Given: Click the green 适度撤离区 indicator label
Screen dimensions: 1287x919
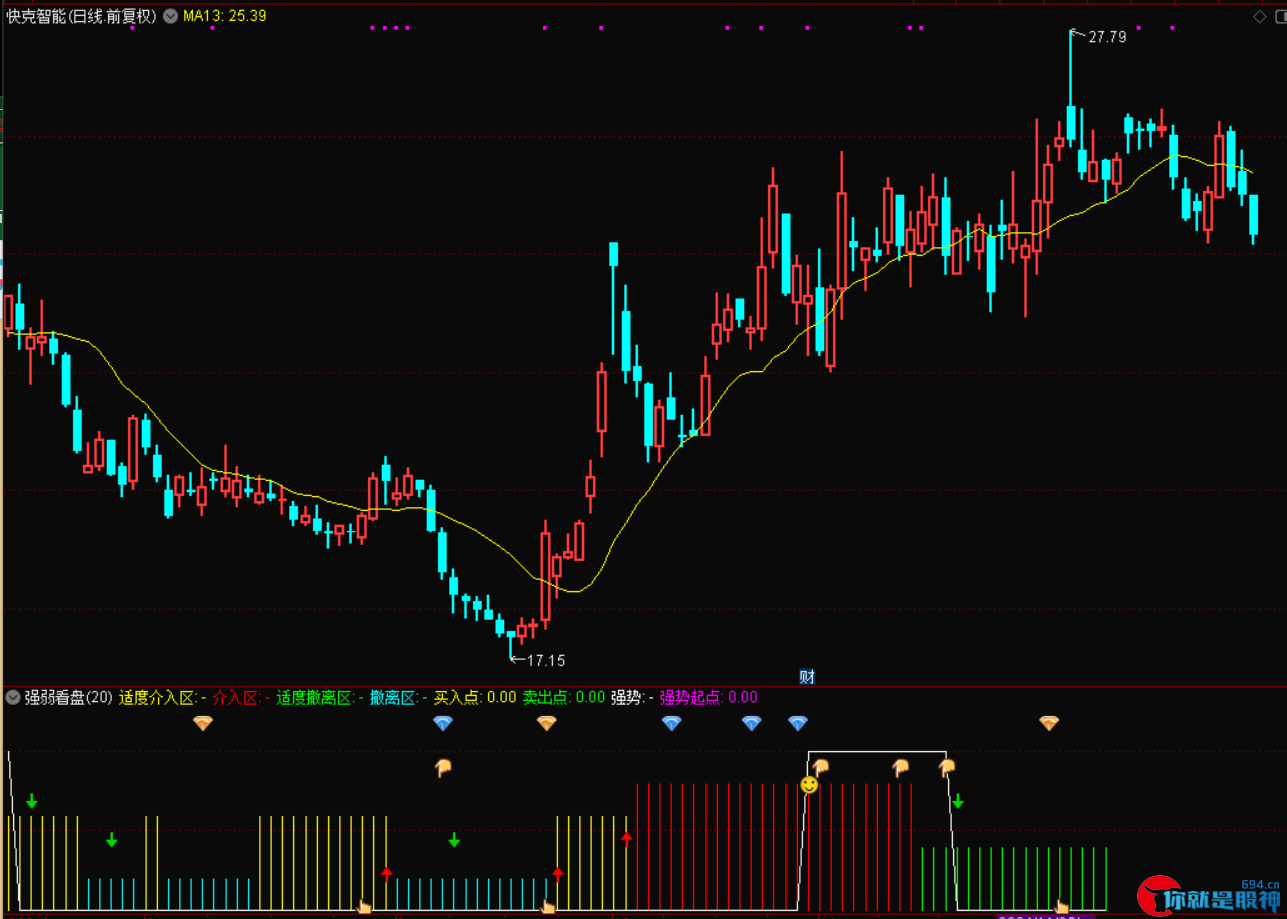Looking at the screenshot, I should click(320, 697).
